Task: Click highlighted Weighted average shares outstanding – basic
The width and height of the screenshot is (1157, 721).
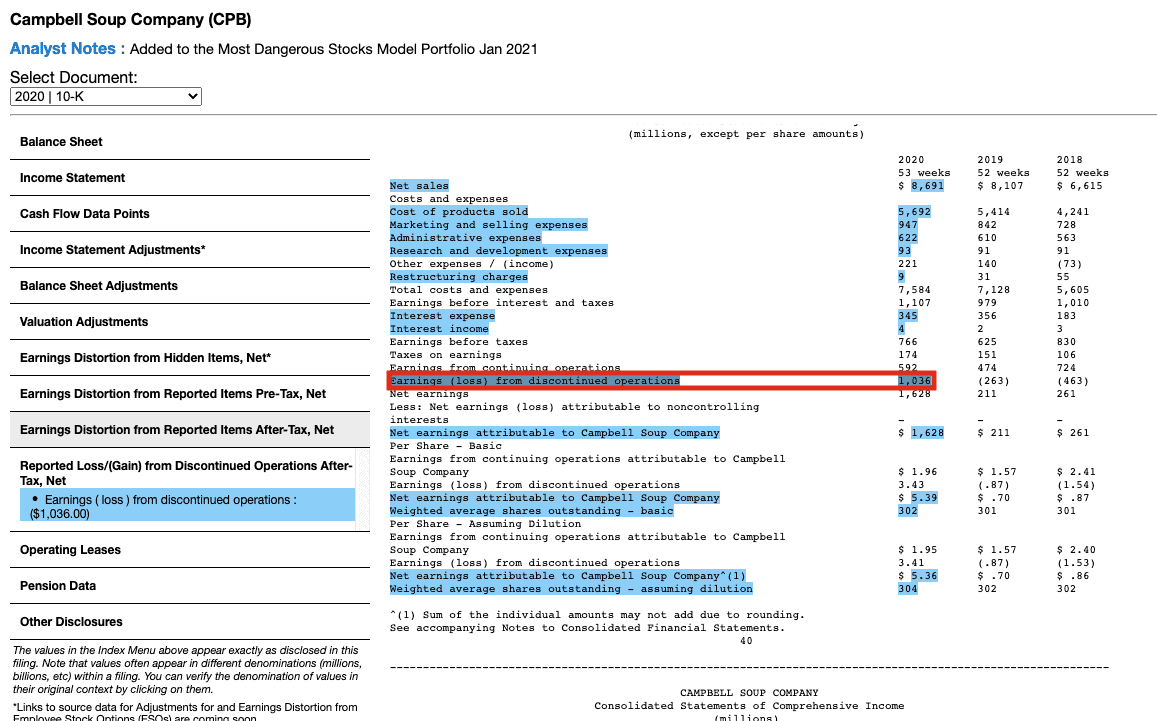Action: [531, 511]
